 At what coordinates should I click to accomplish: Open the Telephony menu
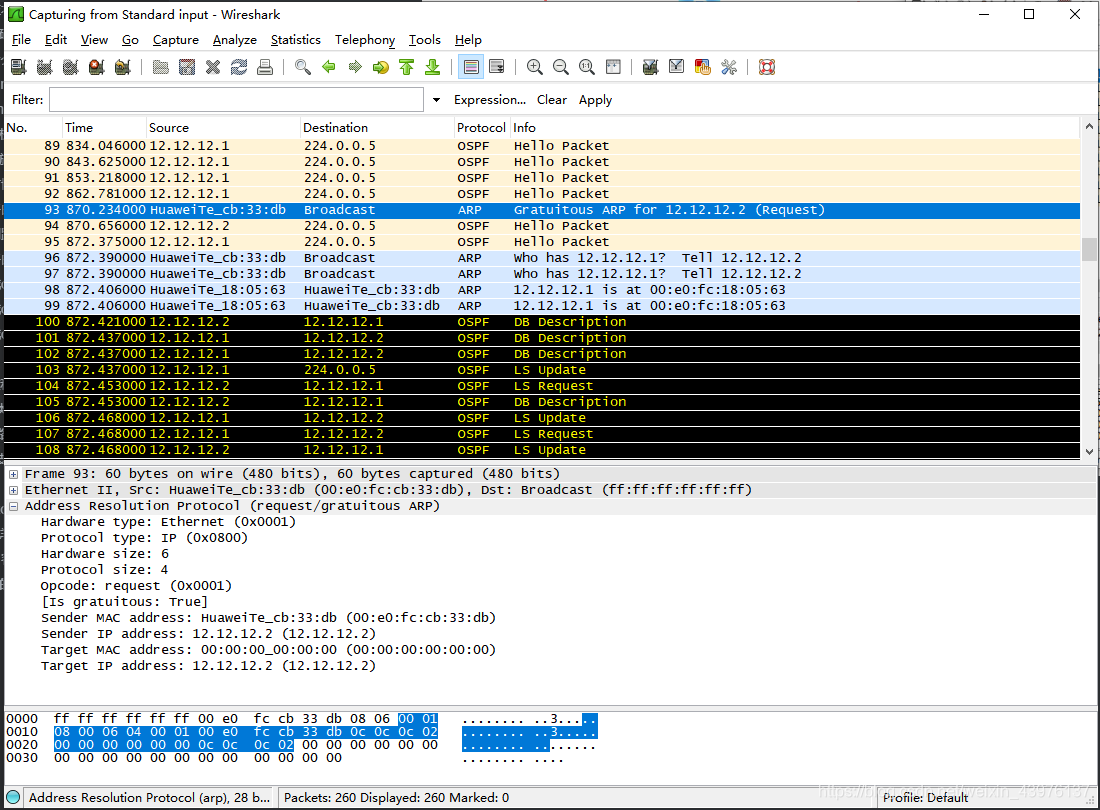(365, 40)
